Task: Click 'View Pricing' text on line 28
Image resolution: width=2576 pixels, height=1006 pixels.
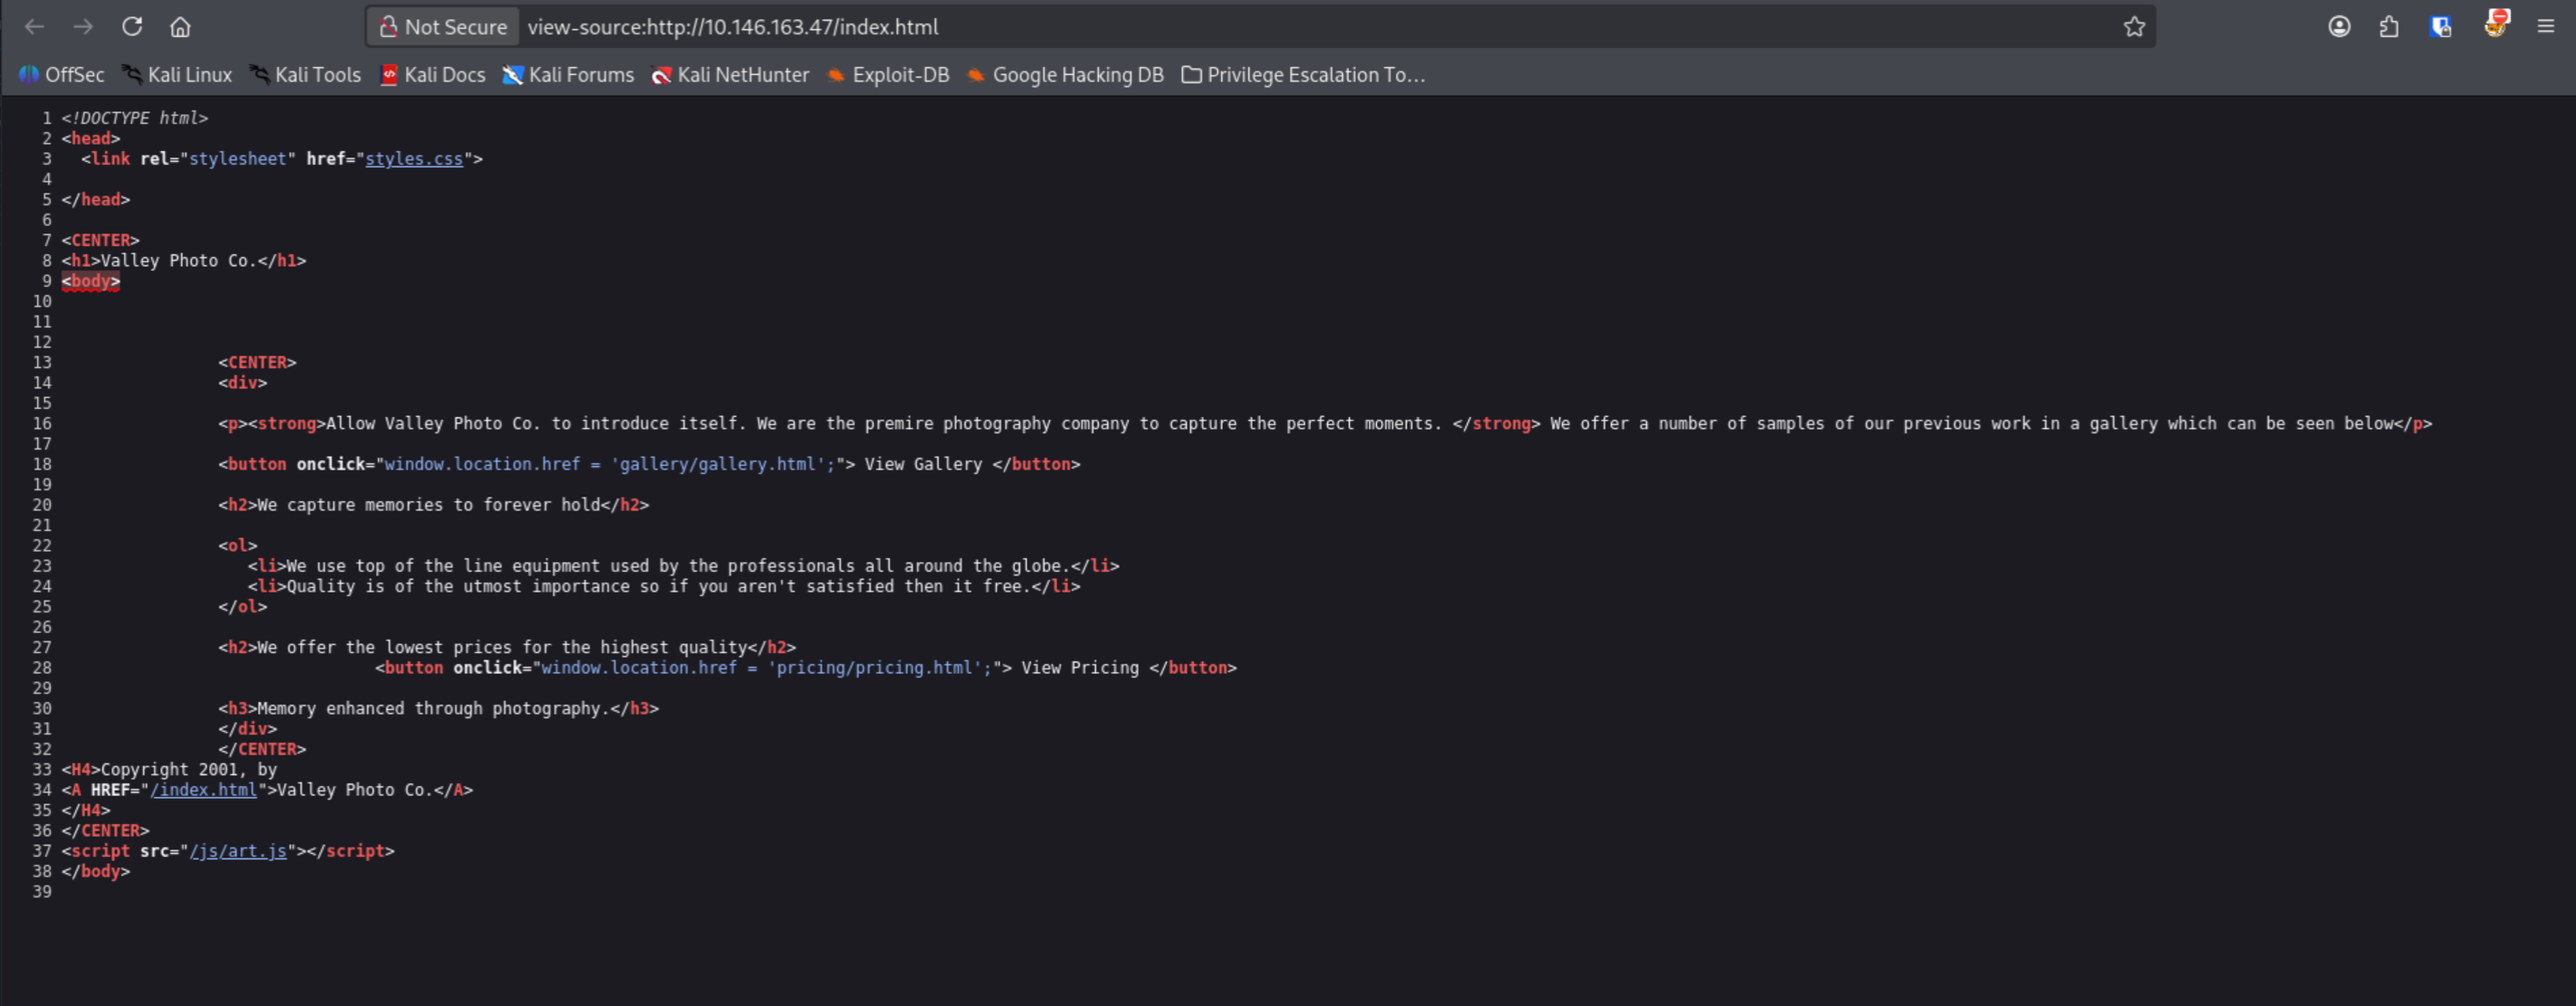Action: [1080, 668]
